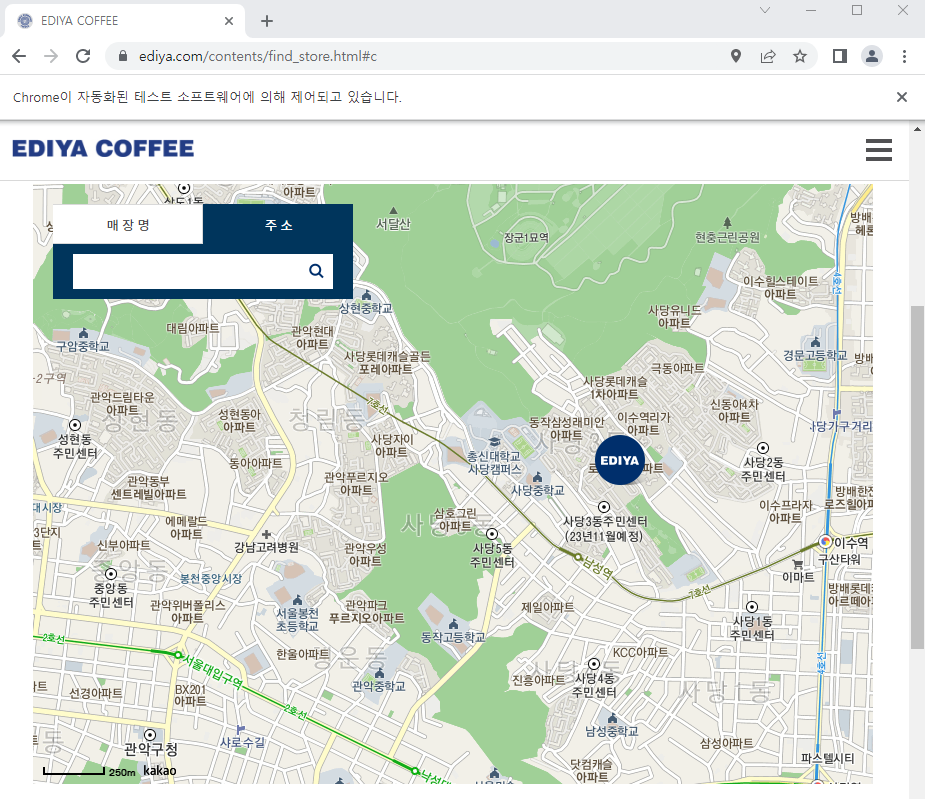Click the 현충근린공원 park label

[727, 237]
